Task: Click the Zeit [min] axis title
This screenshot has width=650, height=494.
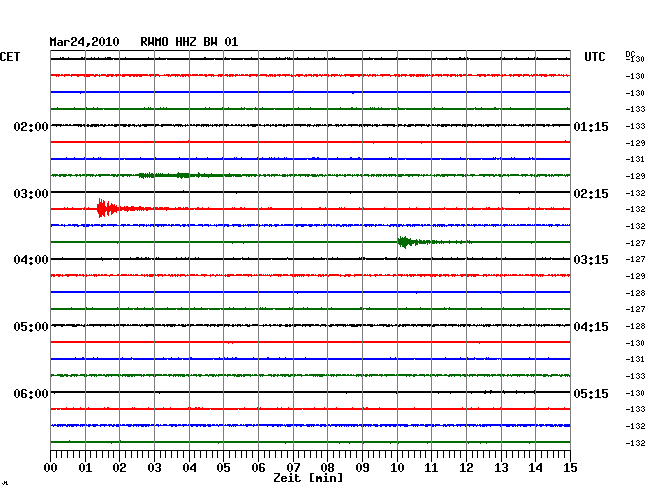Action: pos(308,478)
